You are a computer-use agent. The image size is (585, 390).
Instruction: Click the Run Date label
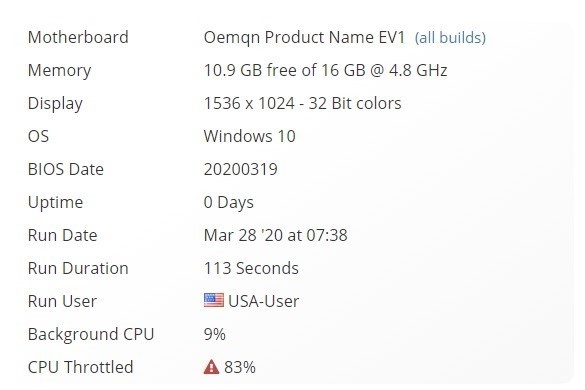click(63, 235)
